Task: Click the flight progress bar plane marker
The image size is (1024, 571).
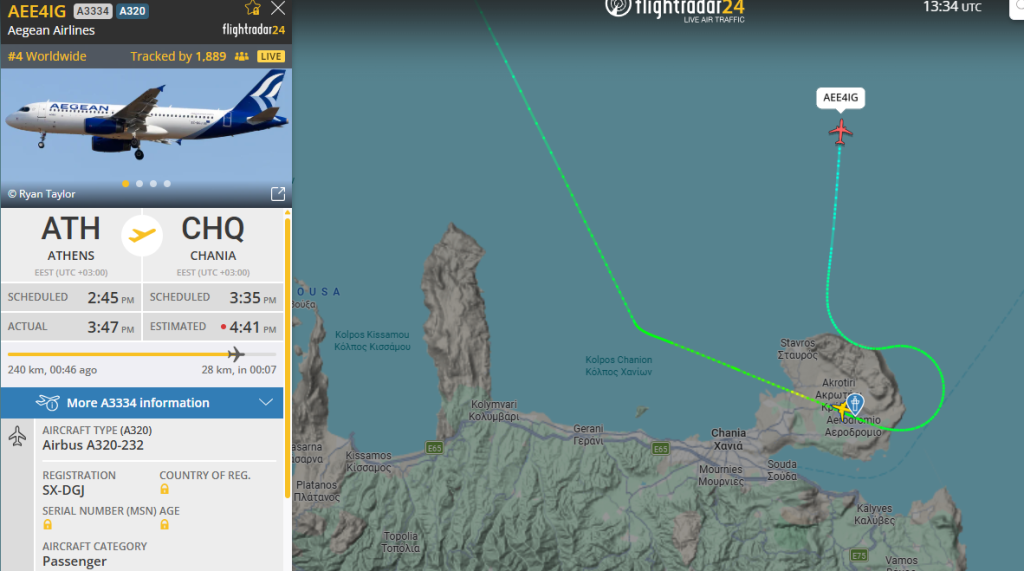Action: 236,354
